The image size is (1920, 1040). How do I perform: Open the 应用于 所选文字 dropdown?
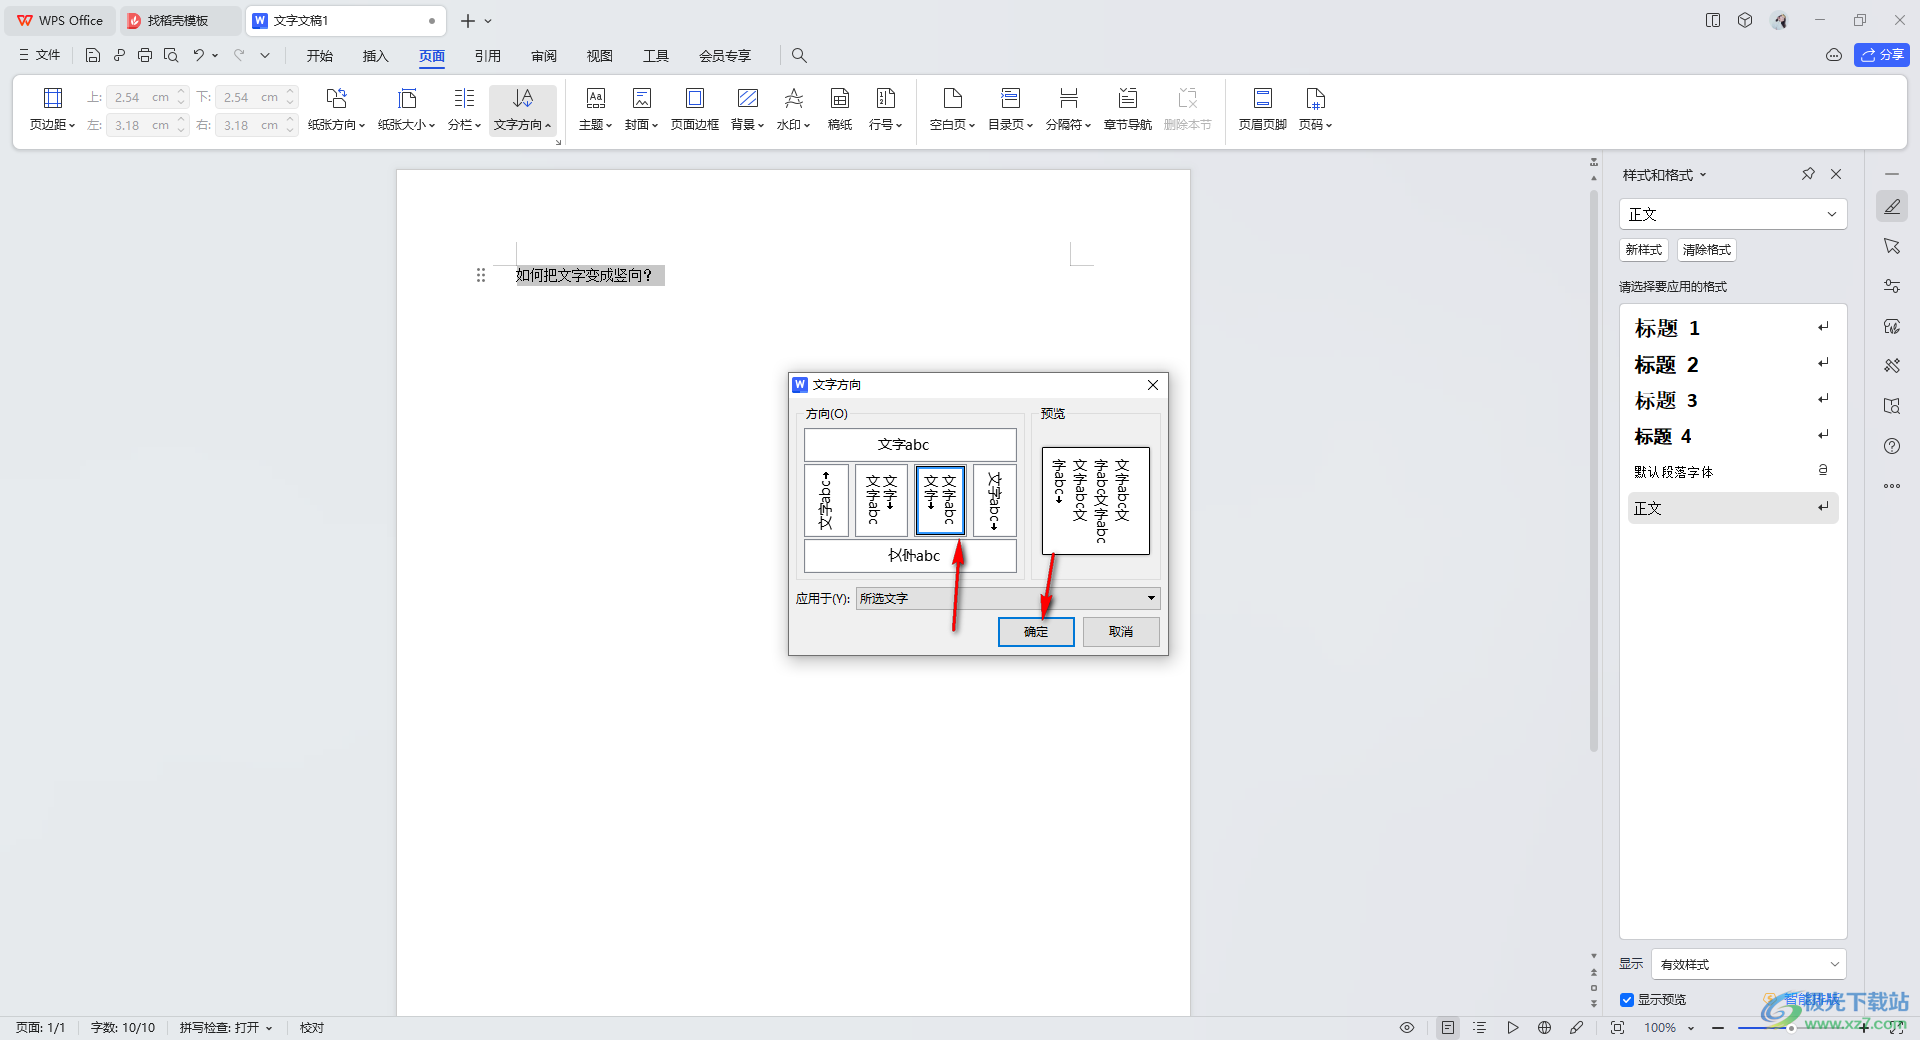[x=1008, y=598]
